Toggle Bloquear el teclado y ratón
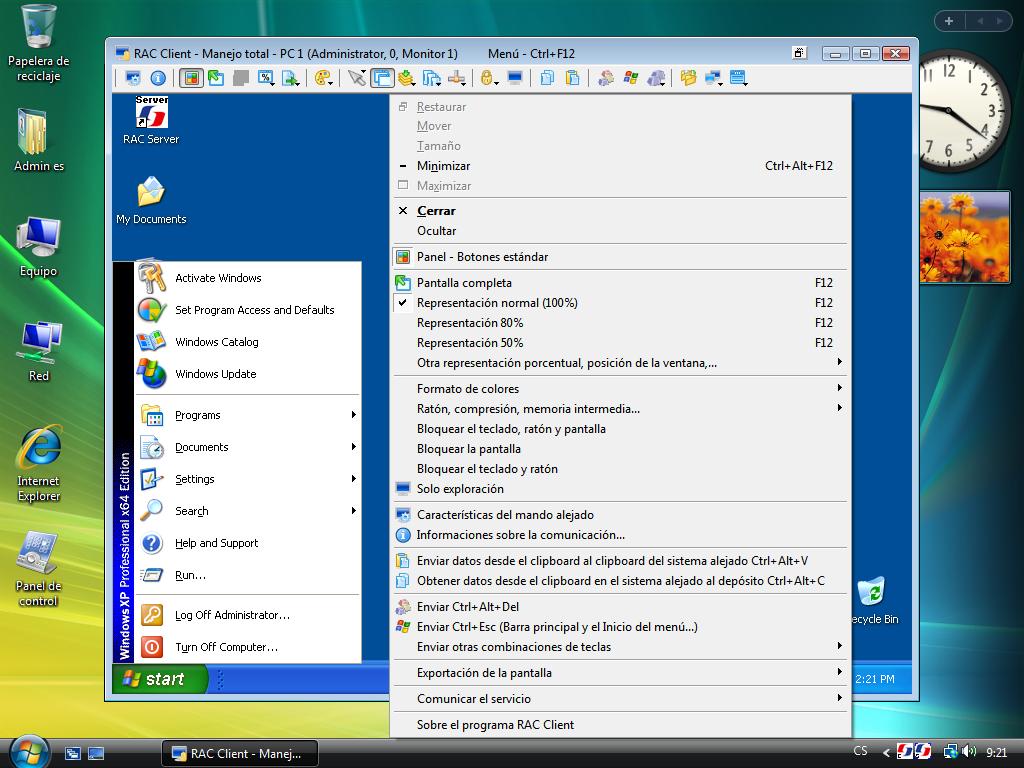The height and width of the screenshot is (768, 1024). [x=620, y=469]
